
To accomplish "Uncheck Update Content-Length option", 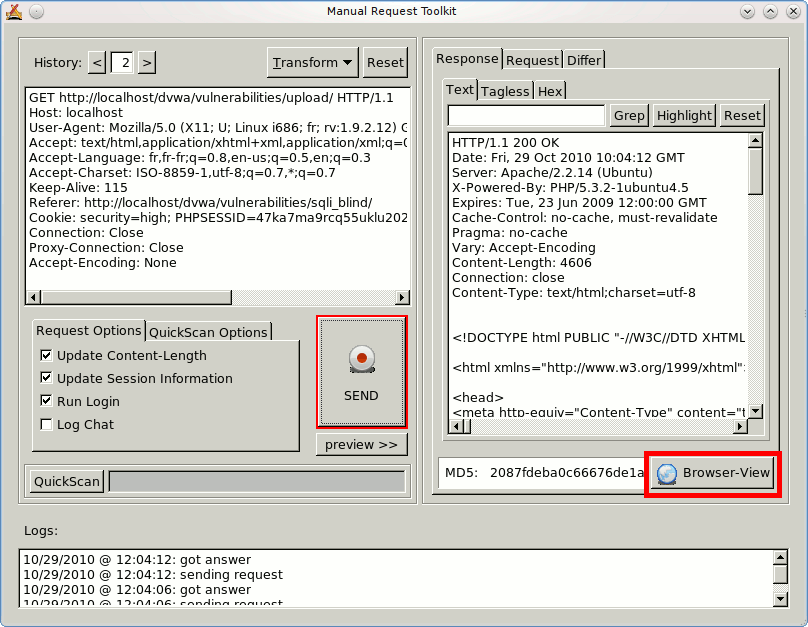I will coord(46,355).
